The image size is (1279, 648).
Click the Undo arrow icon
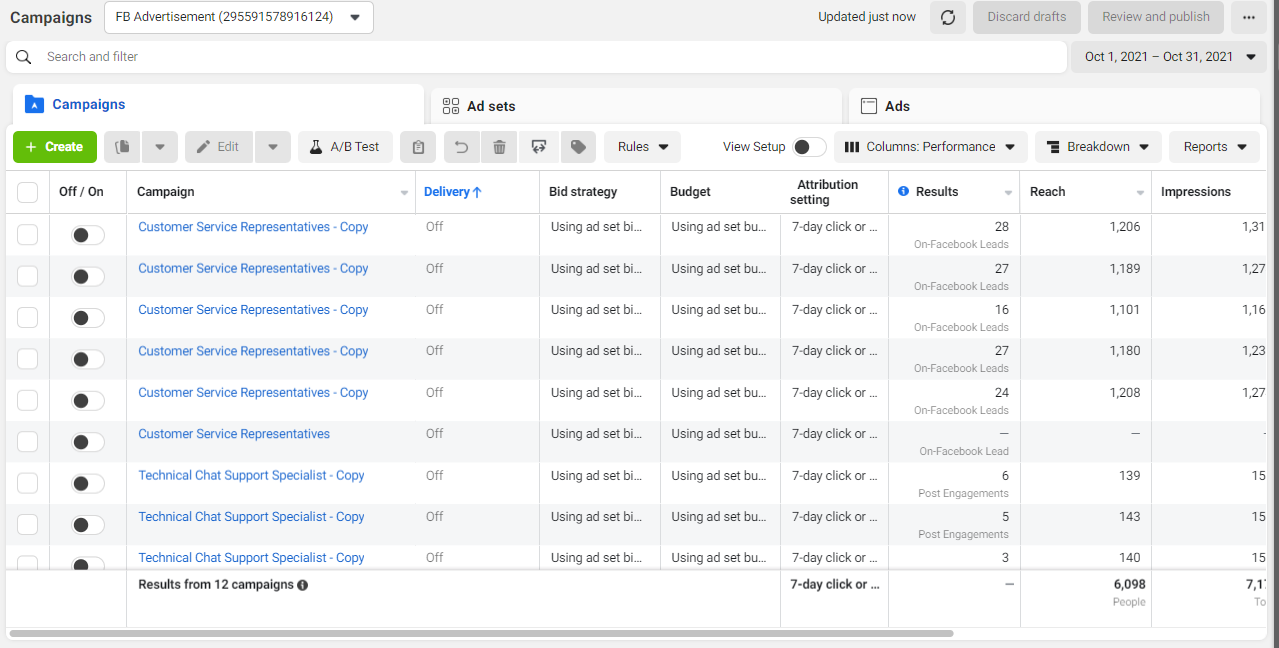[461, 147]
